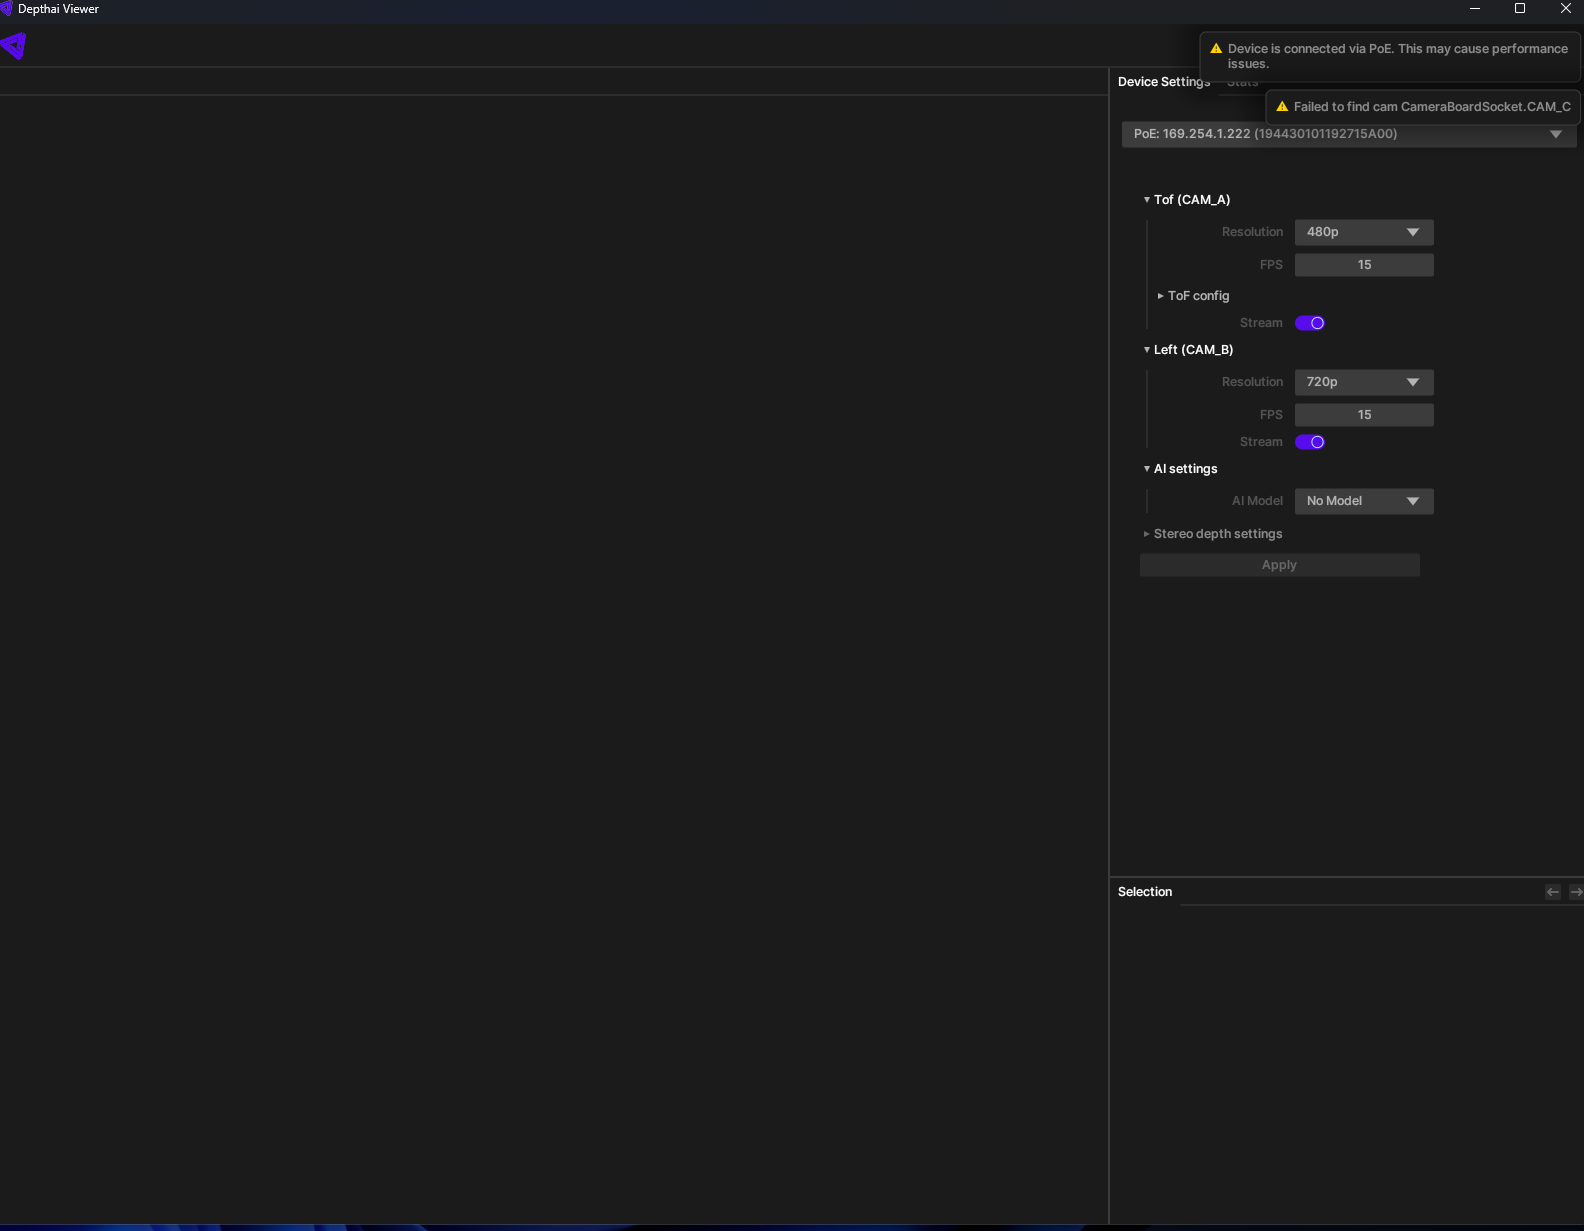Collapse the AI settings section
This screenshot has height=1231, width=1584.
click(1184, 469)
